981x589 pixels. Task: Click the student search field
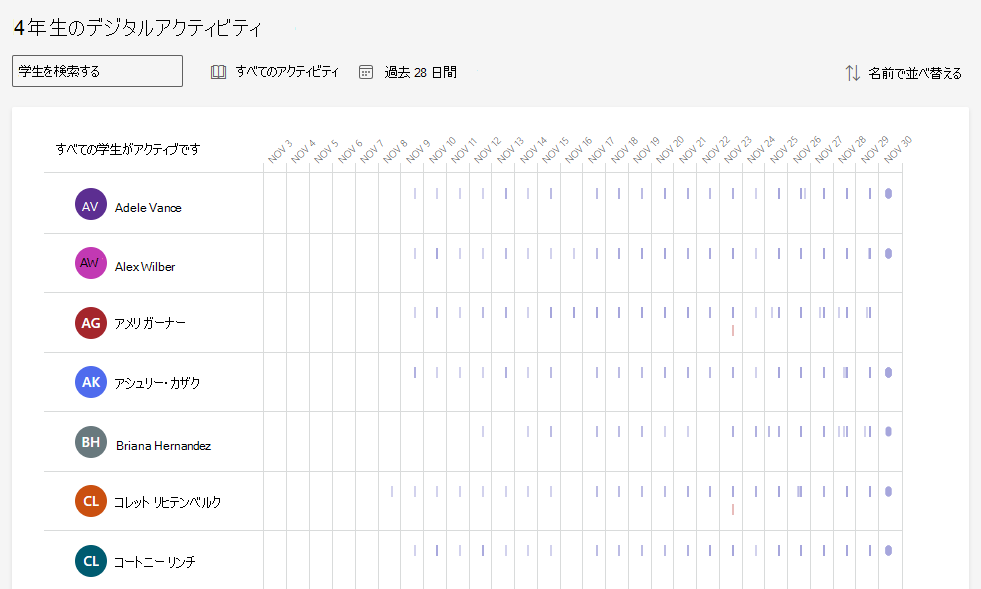[x=98, y=71]
